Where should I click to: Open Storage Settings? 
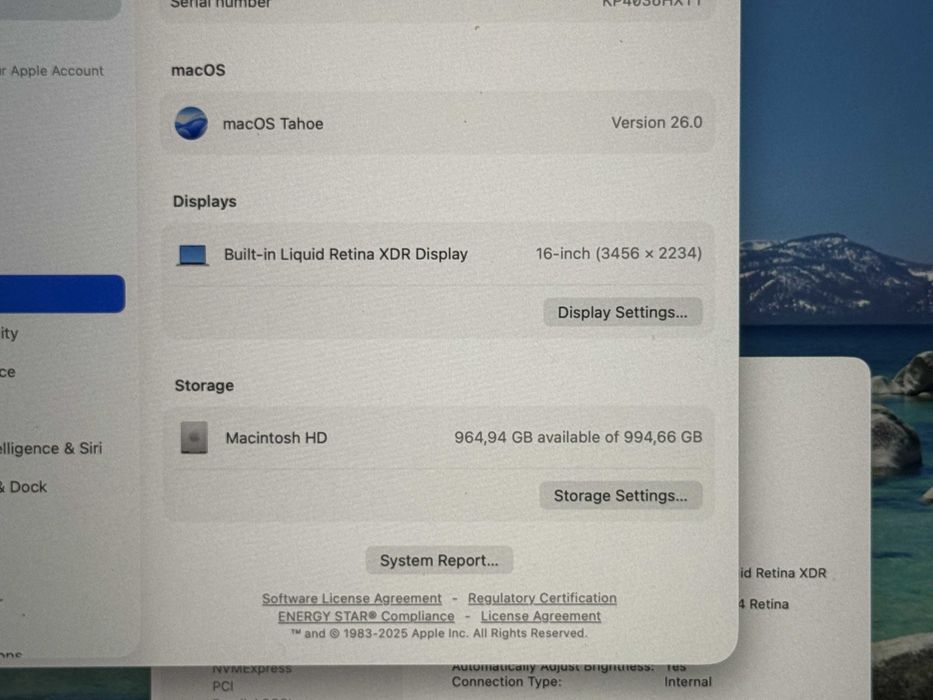click(x=621, y=495)
